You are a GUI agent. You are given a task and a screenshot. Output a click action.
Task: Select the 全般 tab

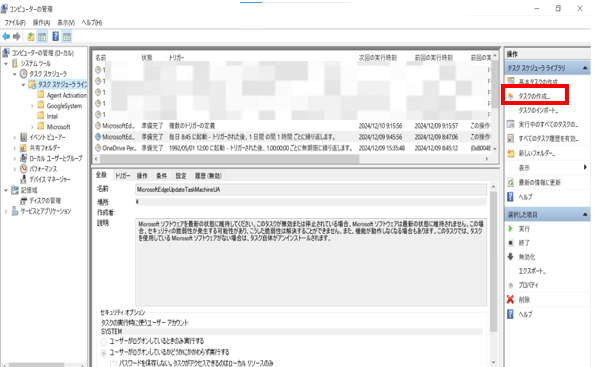pos(102,175)
